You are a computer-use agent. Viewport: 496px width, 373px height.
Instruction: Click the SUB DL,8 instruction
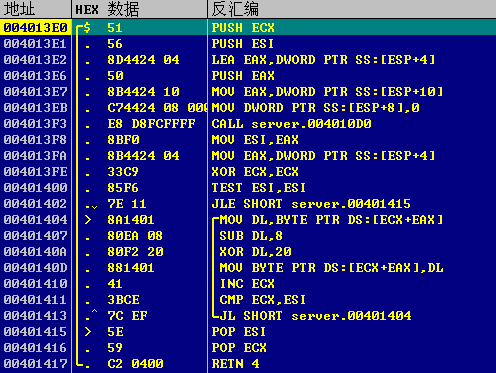click(251, 236)
